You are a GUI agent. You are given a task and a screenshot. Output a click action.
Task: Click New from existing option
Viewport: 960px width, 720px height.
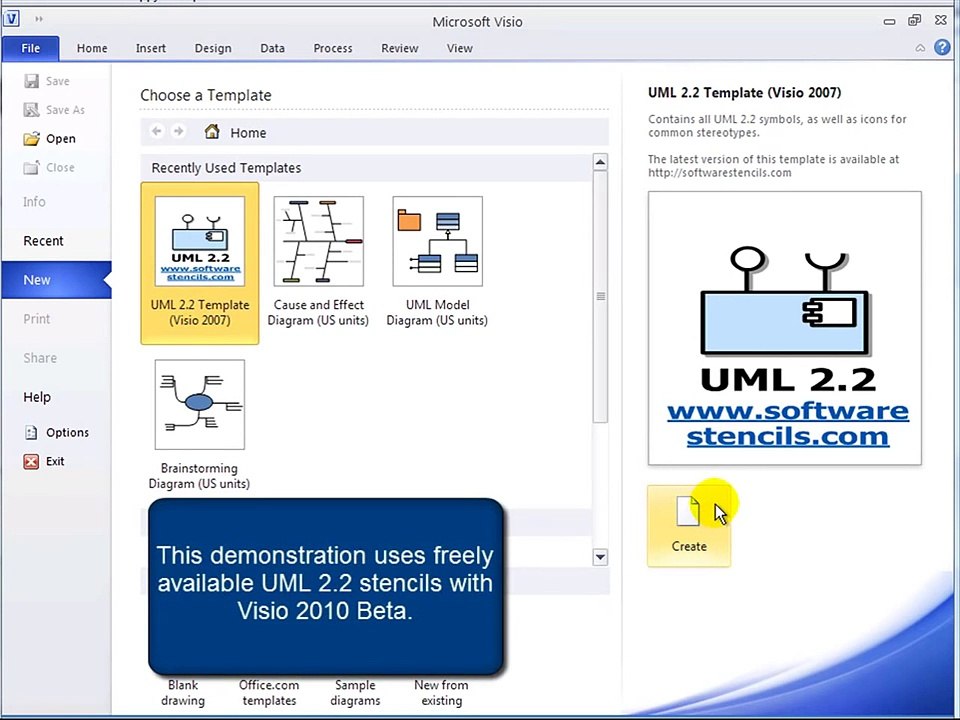[x=441, y=693]
